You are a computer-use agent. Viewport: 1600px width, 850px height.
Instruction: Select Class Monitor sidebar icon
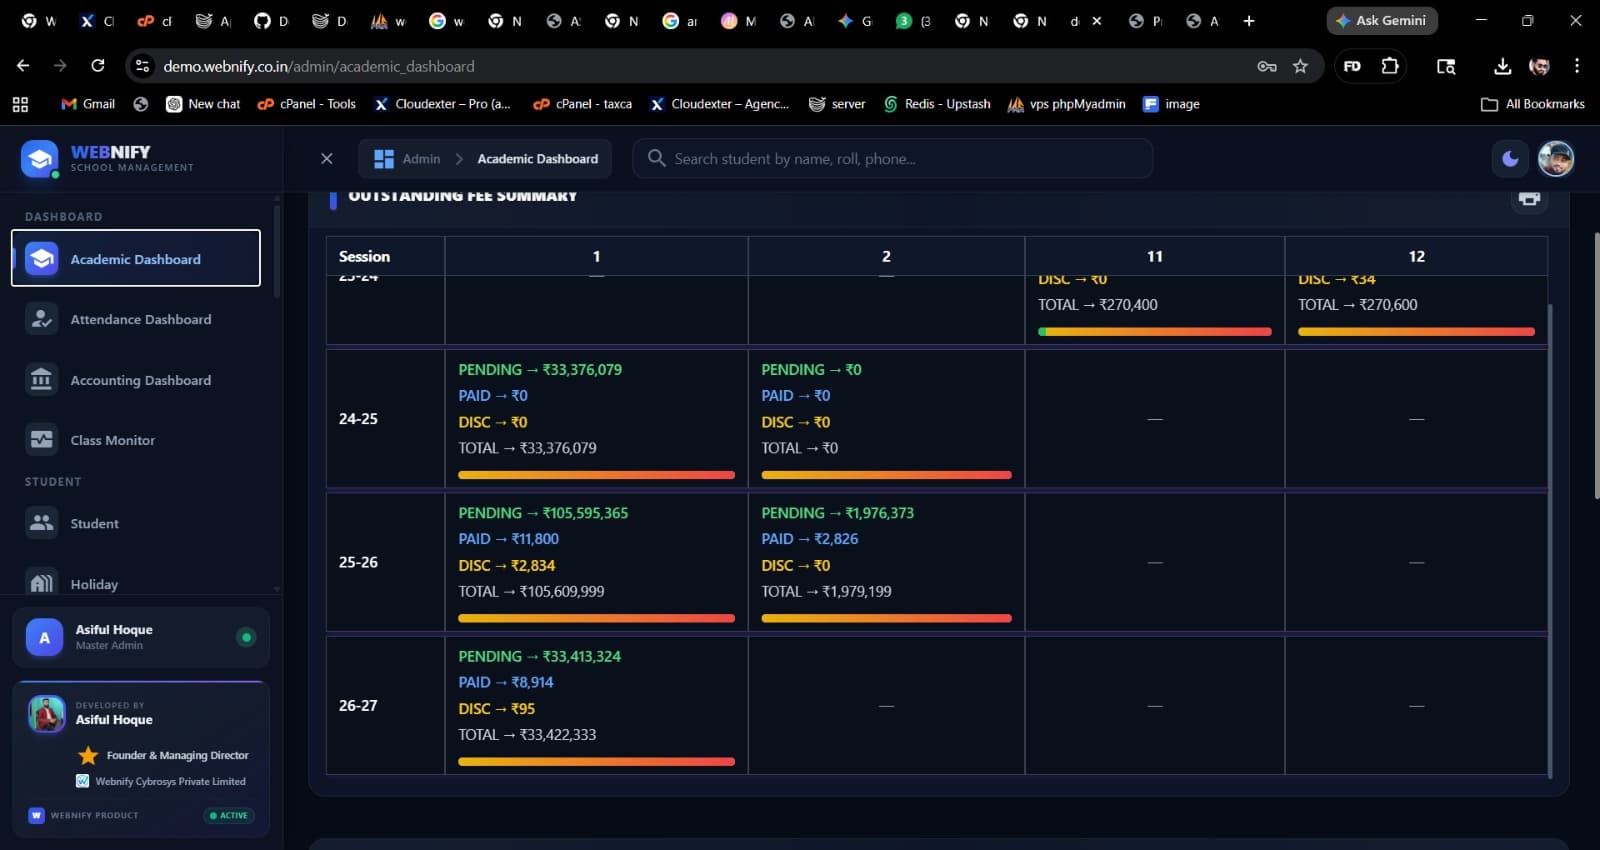tap(42, 440)
